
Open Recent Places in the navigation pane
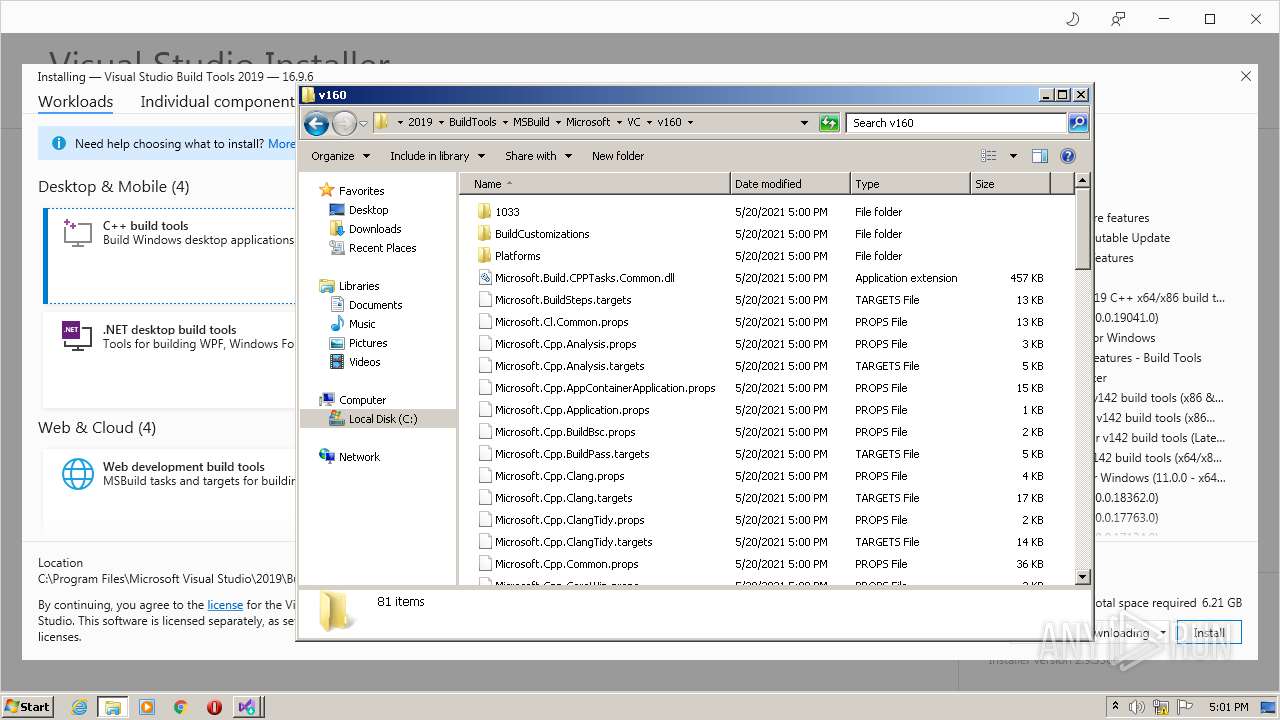click(x=382, y=248)
